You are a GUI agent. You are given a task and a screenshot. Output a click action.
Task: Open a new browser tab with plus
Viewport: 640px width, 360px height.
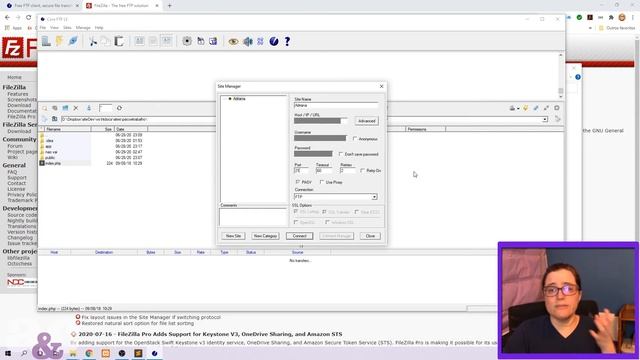pyautogui.click(x=169, y=6)
